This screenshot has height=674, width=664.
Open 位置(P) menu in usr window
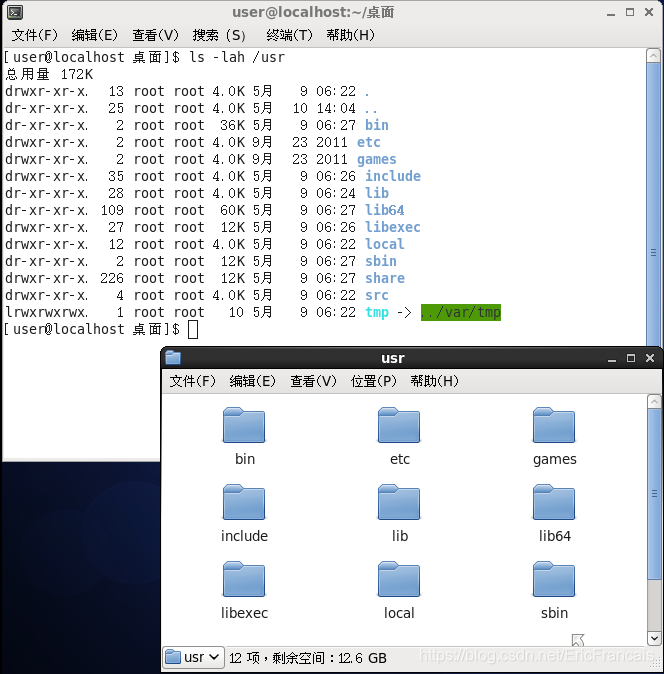tap(373, 381)
